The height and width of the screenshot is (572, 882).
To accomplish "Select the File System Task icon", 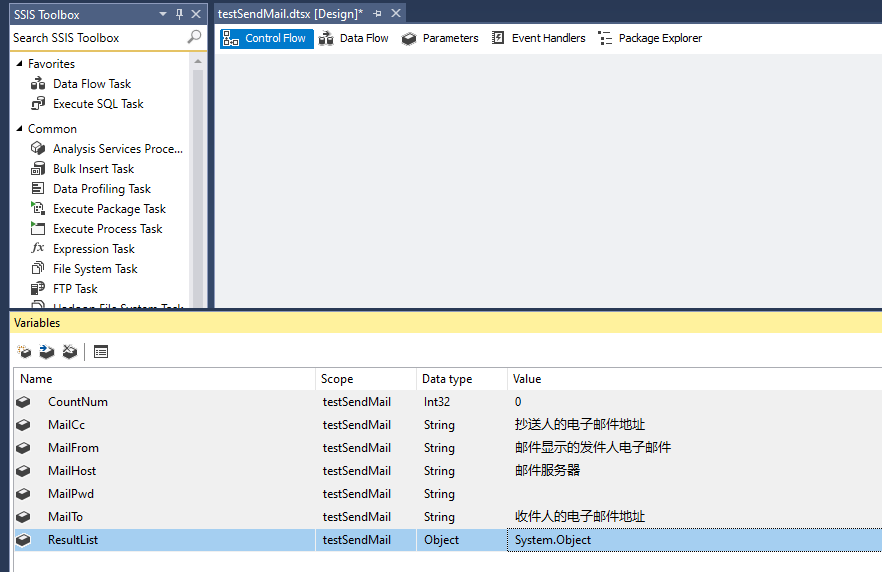I will point(38,268).
